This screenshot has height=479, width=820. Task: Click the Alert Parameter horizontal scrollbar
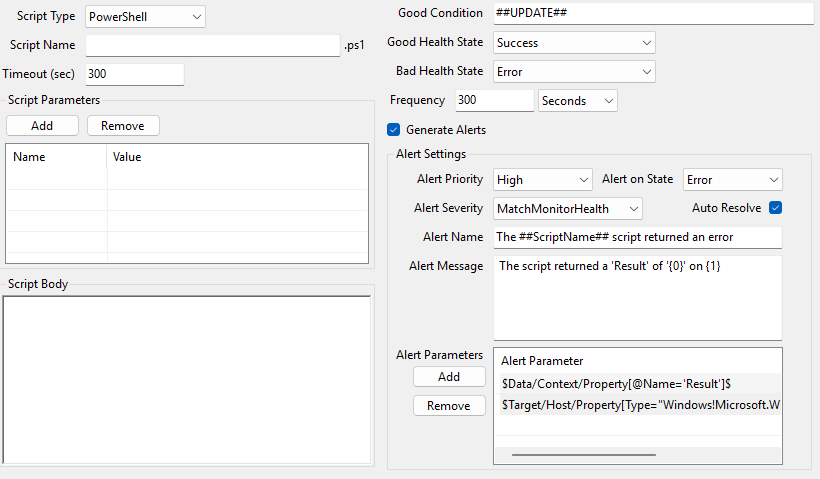click(583, 454)
